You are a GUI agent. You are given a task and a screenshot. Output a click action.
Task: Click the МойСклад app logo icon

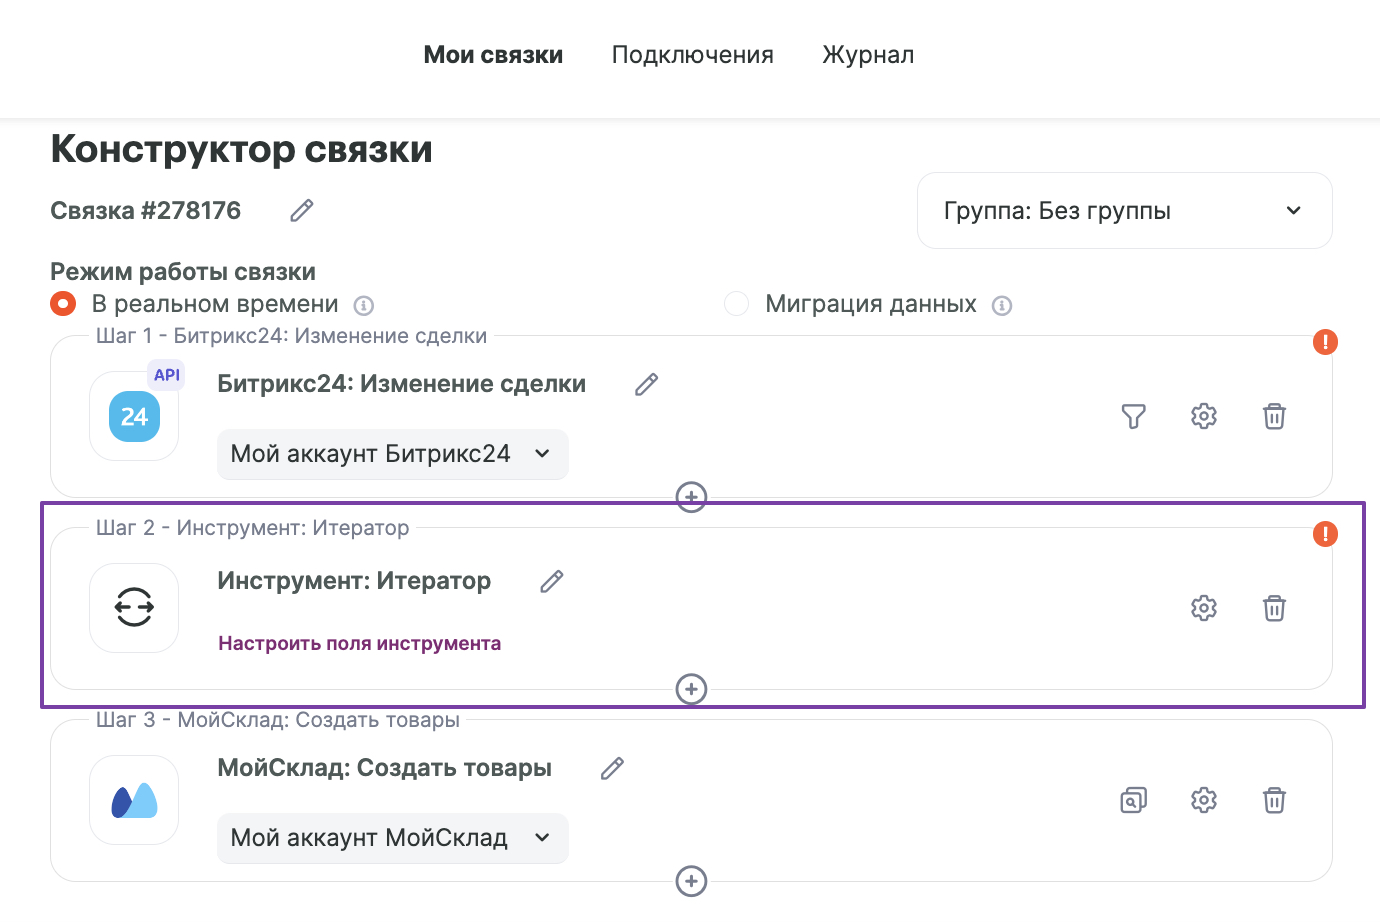coord(134,800)
